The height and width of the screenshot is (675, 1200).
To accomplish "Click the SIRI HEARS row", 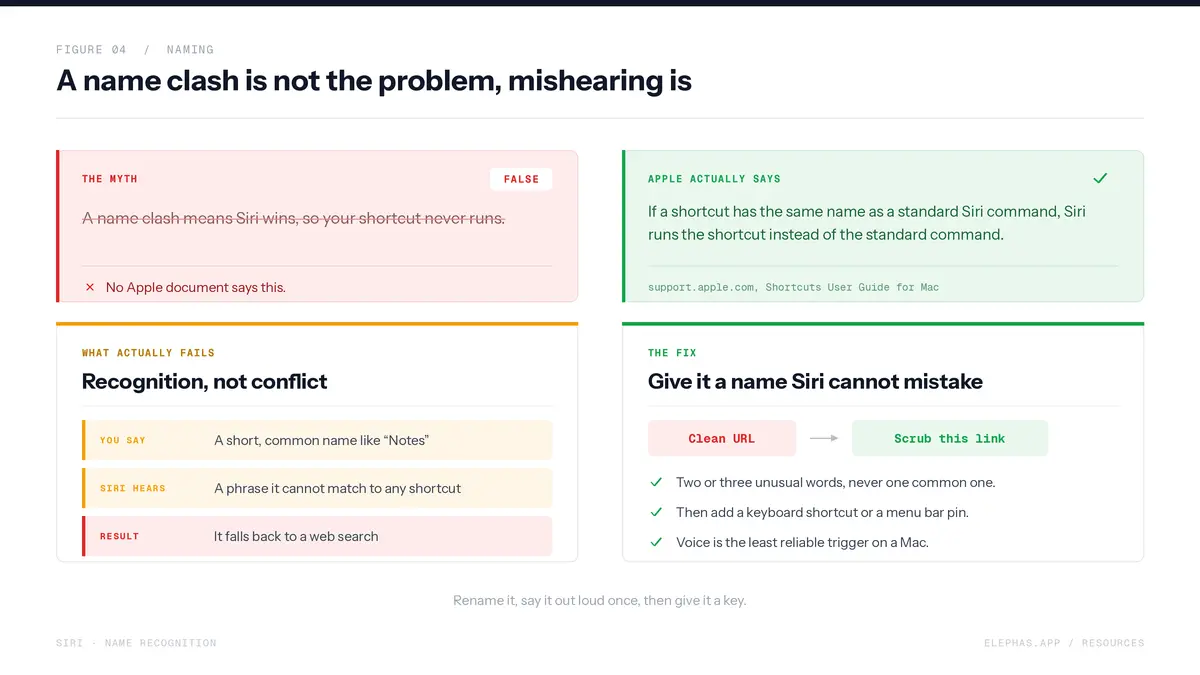I will (x=317, y=488).
